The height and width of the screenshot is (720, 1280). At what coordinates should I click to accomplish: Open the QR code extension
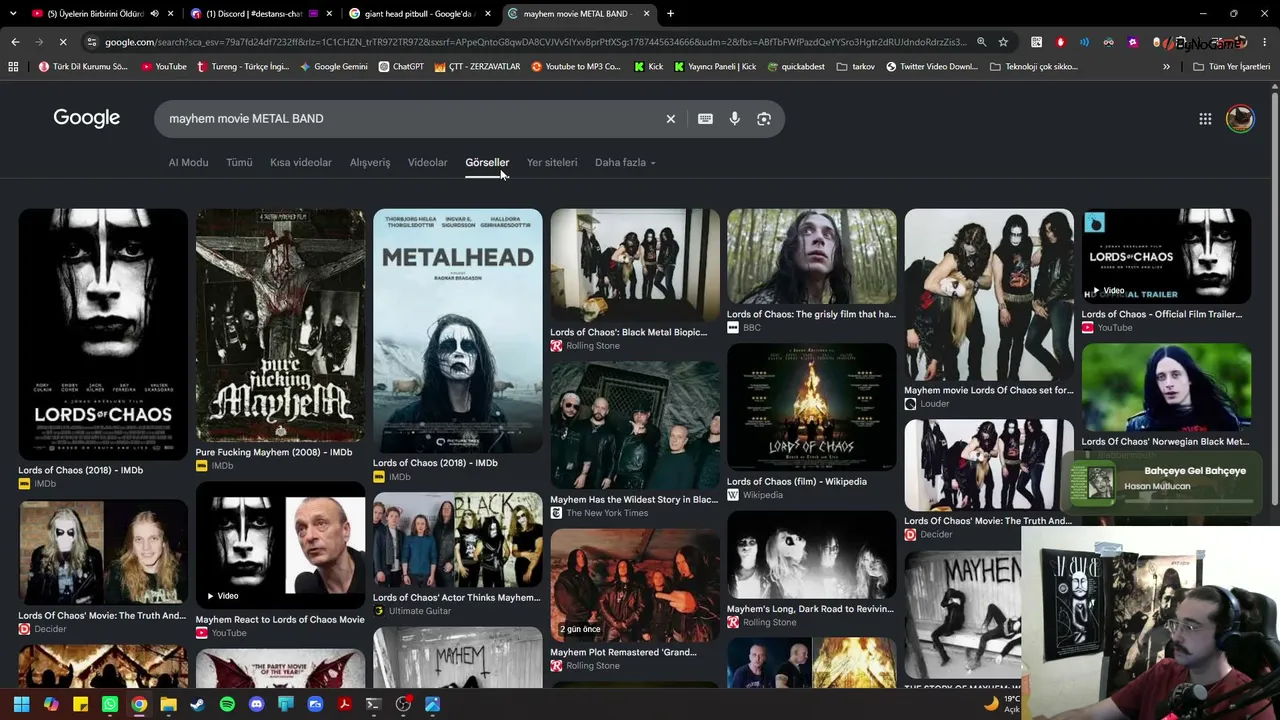pyautogui.click(x=1036, y=42)
